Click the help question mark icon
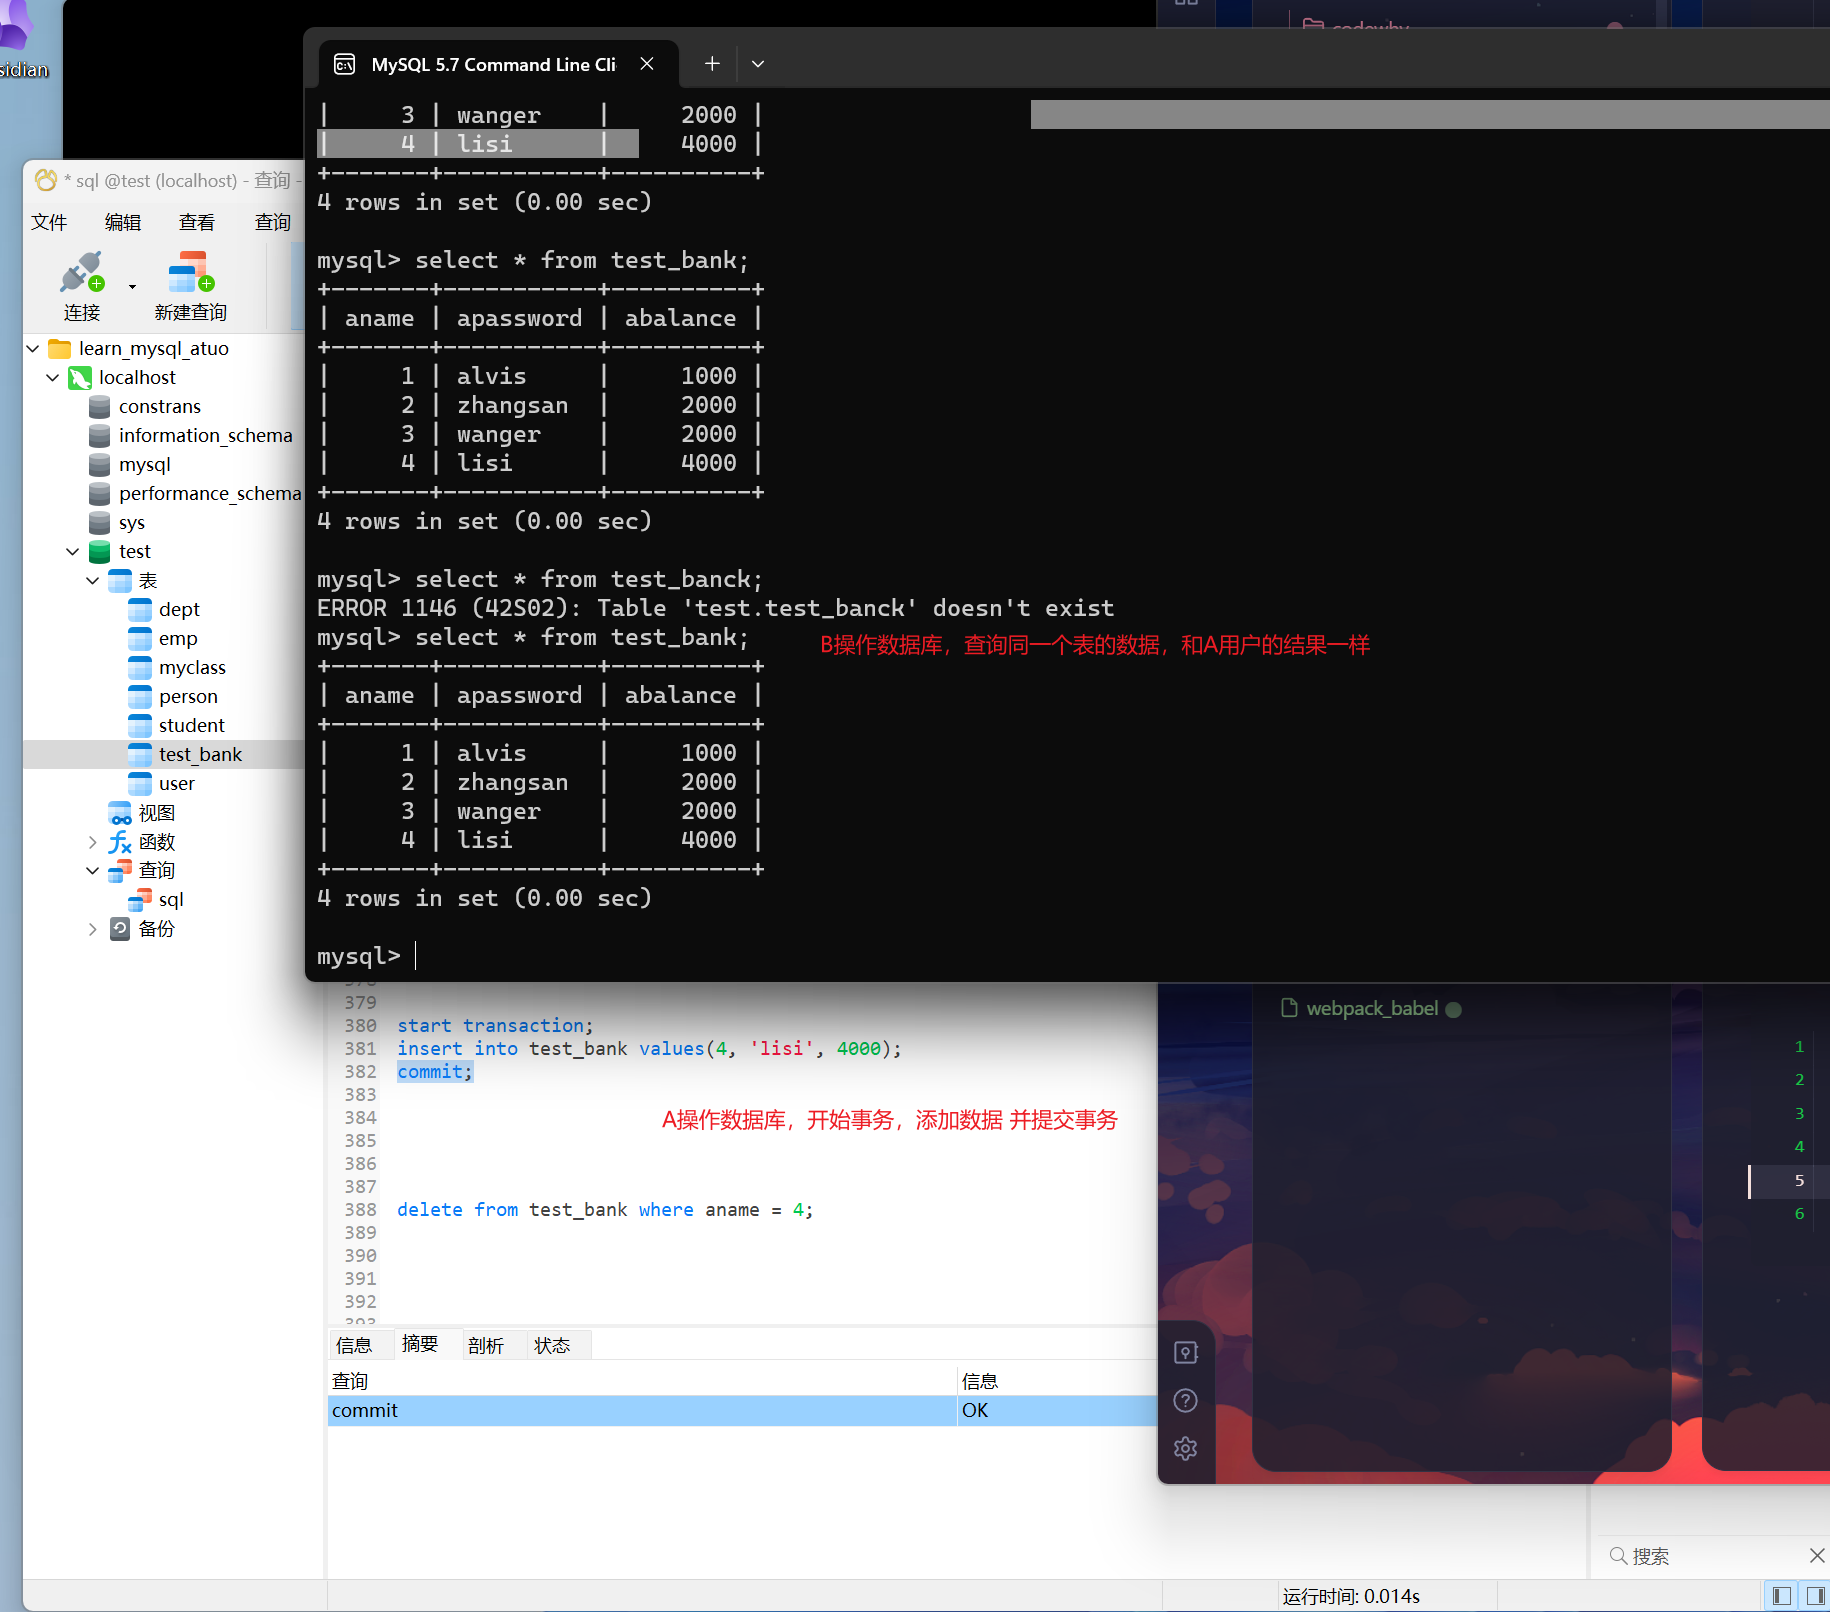 (1185, 1400)
